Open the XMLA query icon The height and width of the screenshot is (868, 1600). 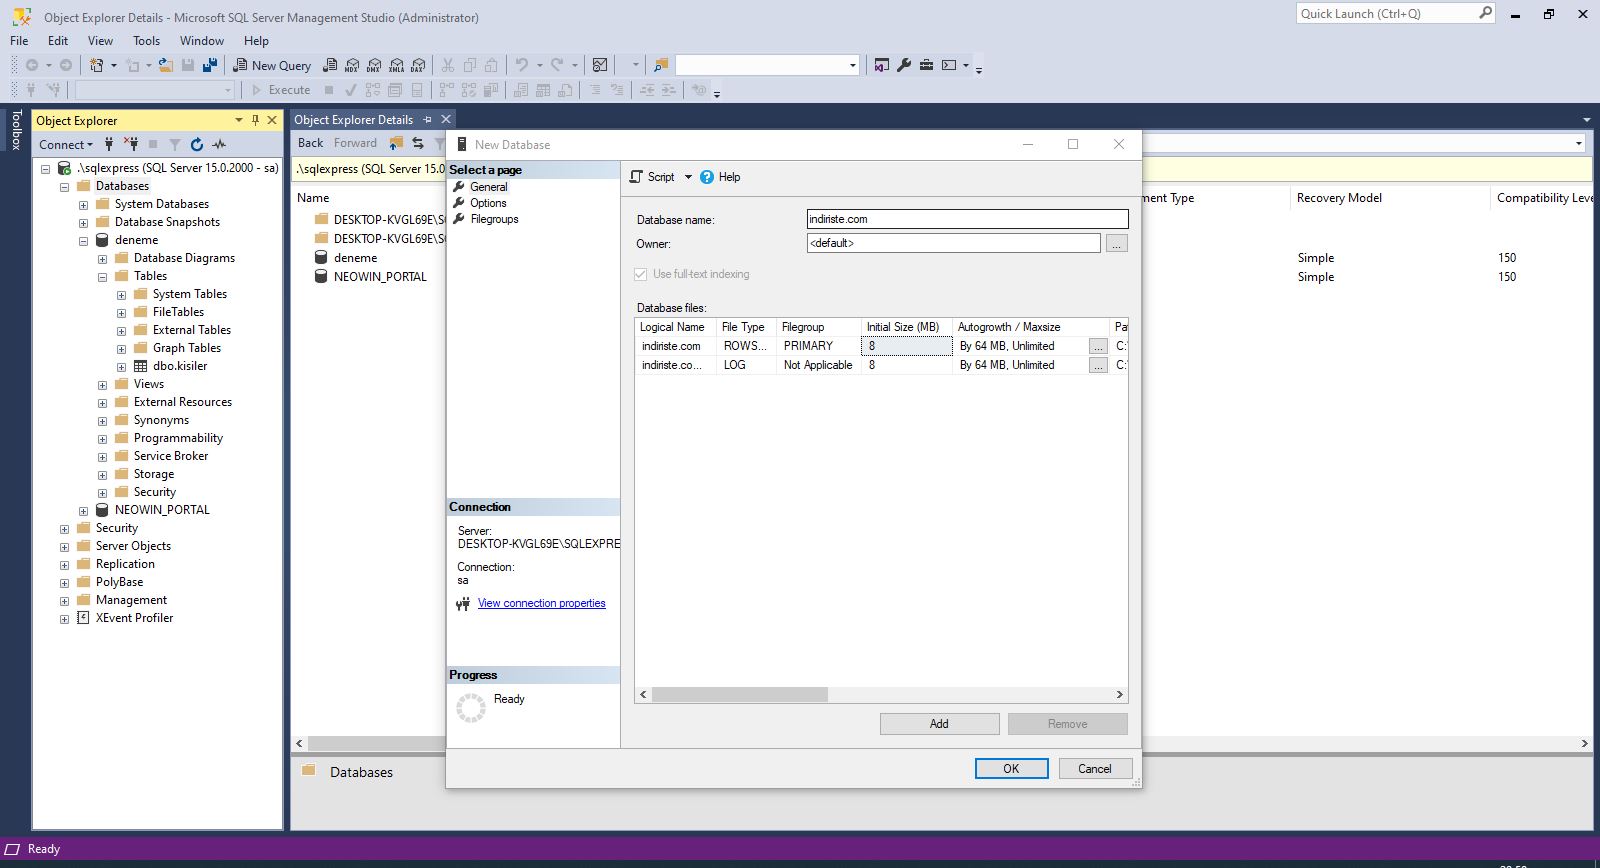396,65
